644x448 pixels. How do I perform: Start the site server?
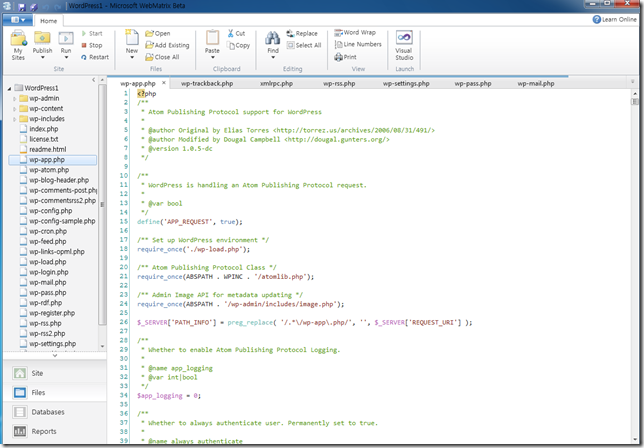(92, 33)
